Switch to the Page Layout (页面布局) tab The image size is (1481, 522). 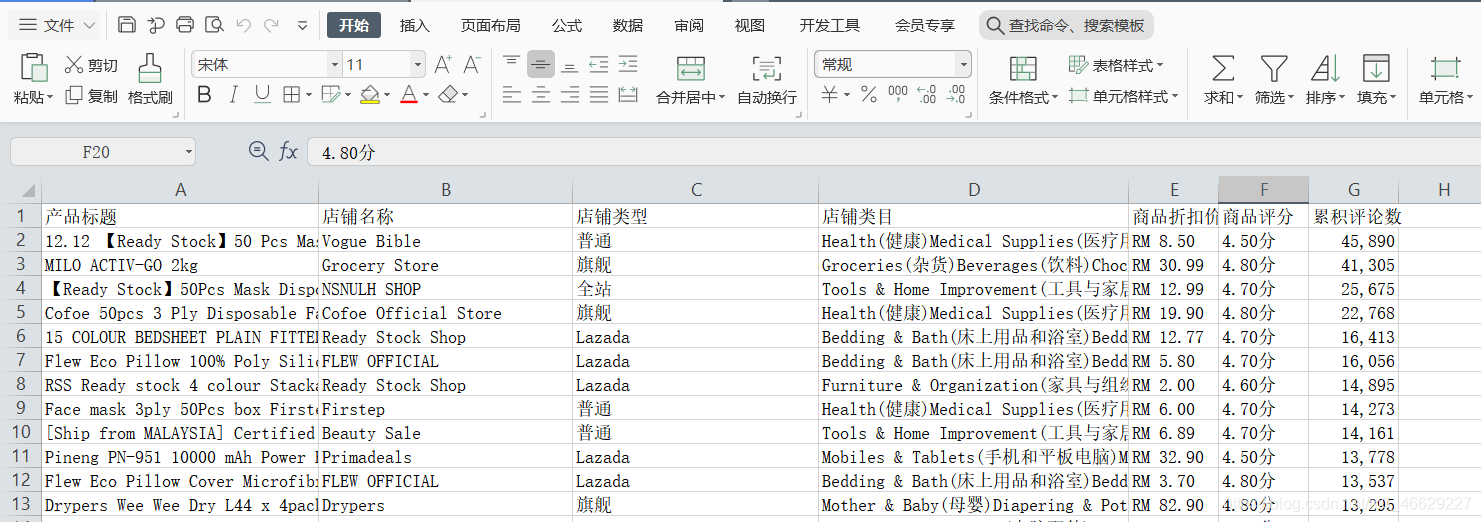coord(490,25)
